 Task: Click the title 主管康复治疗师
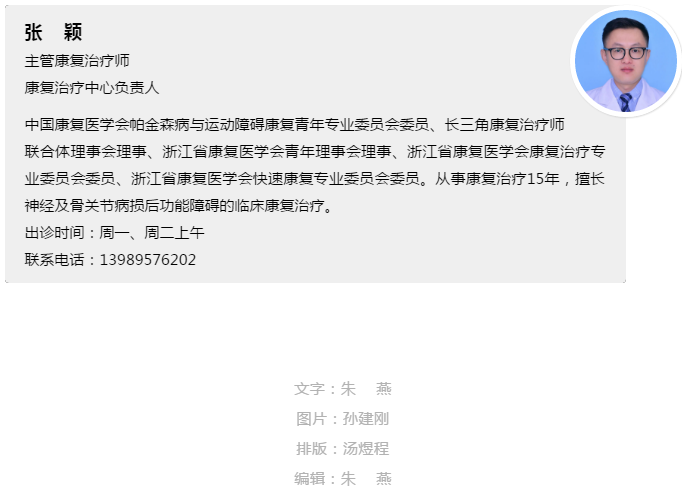point(77,61)
